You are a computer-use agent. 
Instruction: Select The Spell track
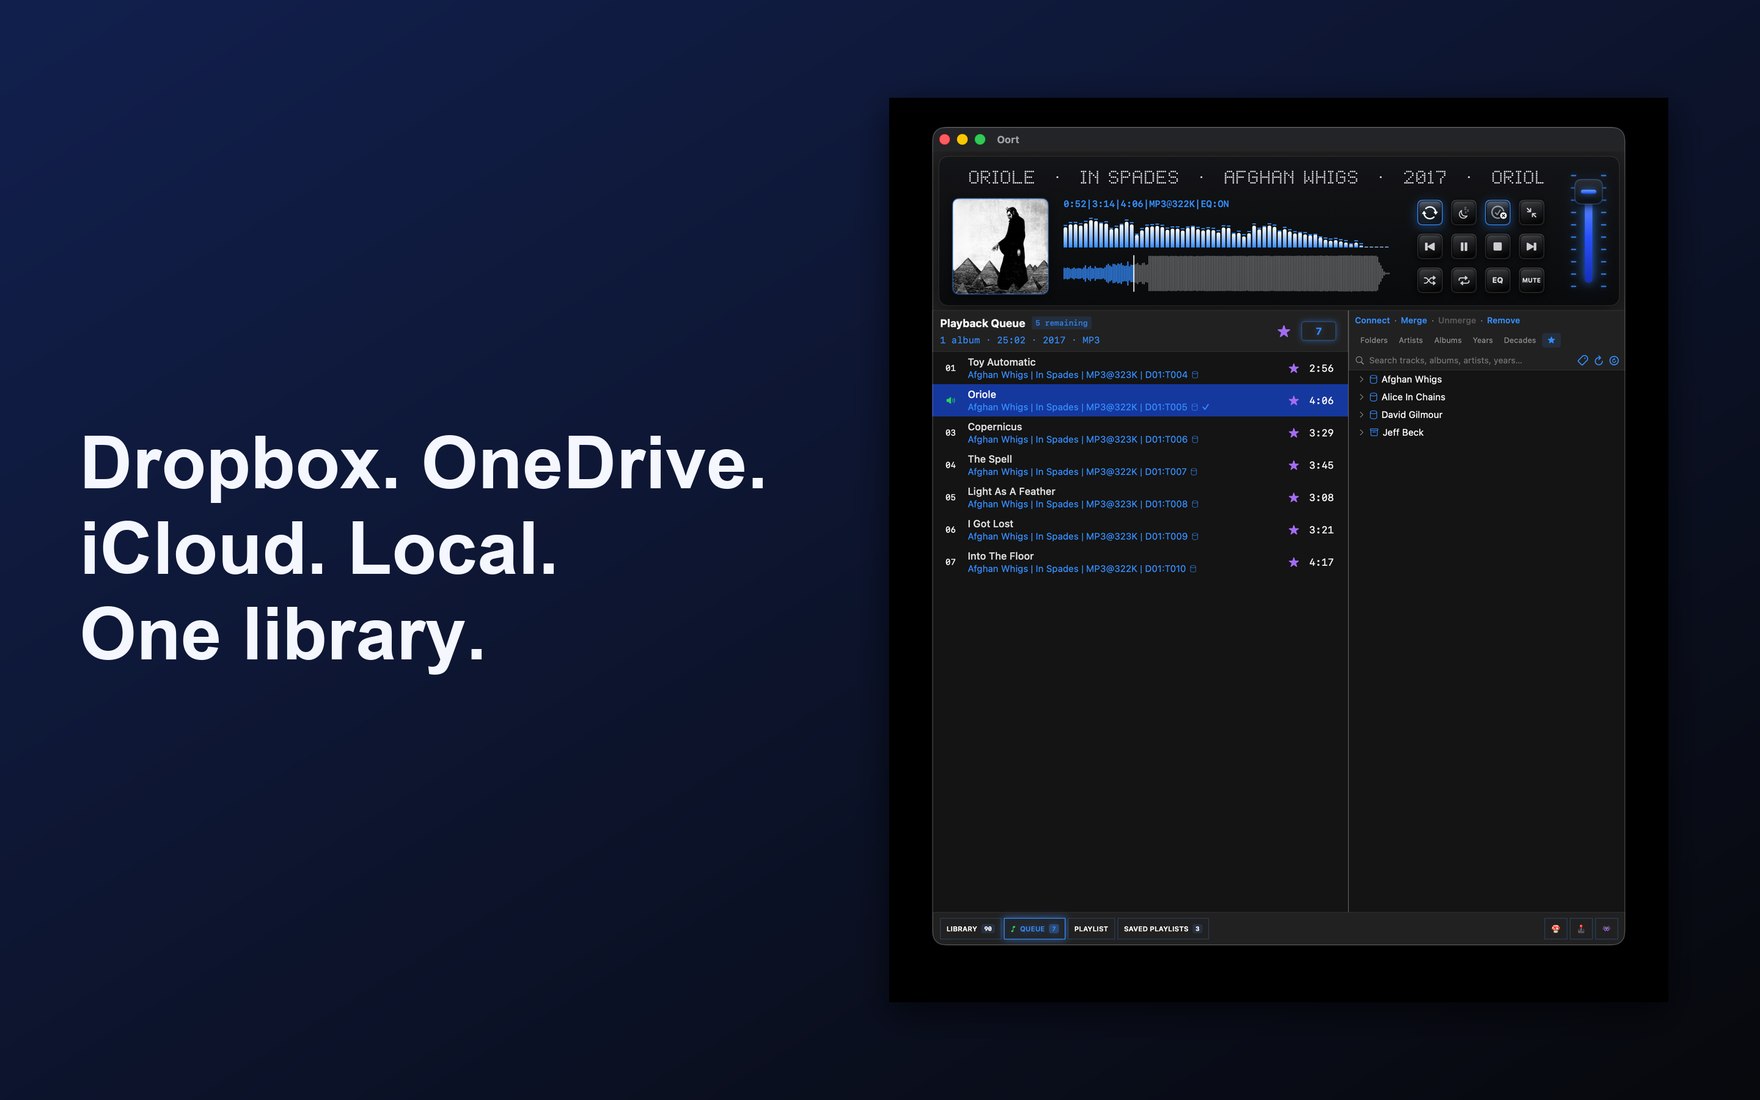click(1140, 465)
